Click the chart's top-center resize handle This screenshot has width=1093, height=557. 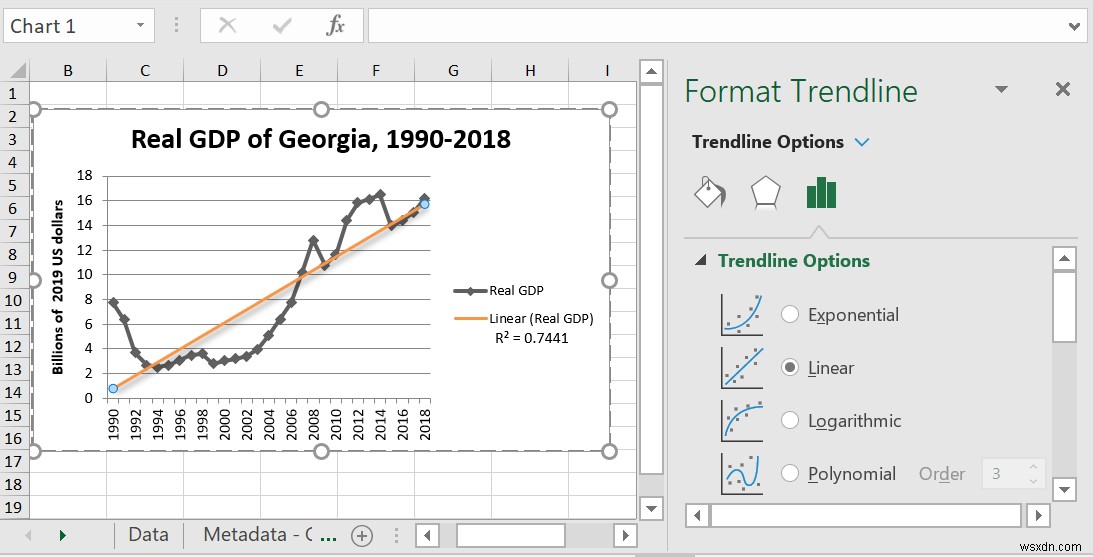[x=321, y=109]
